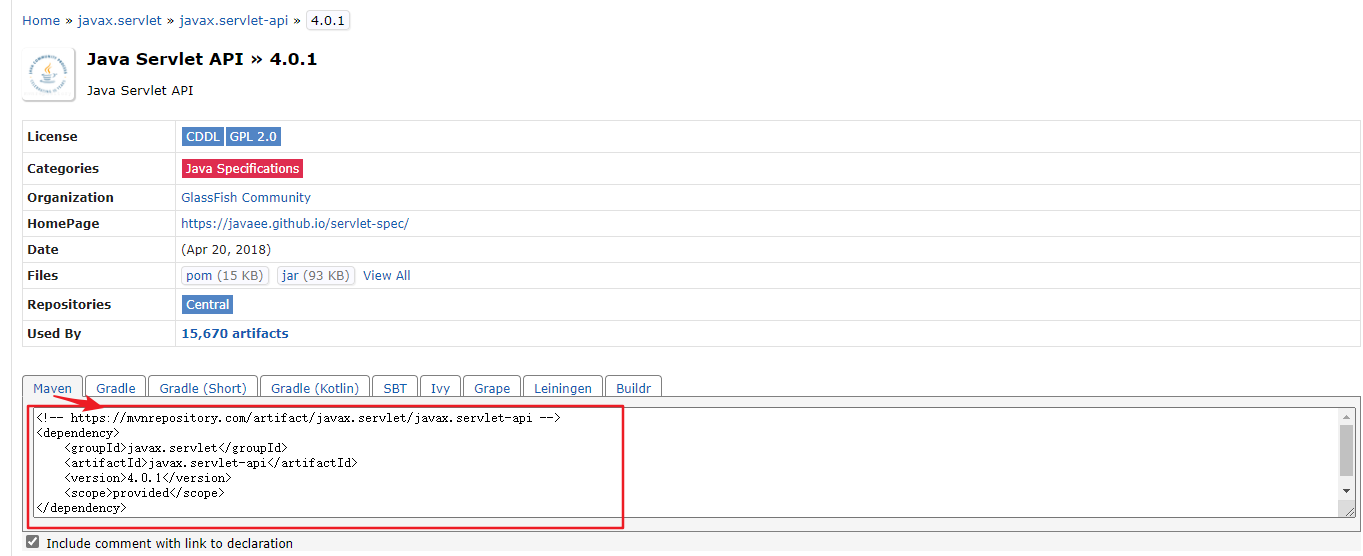
Task: Click the snippet textarea resize handle
Action: click(1347, 509)
